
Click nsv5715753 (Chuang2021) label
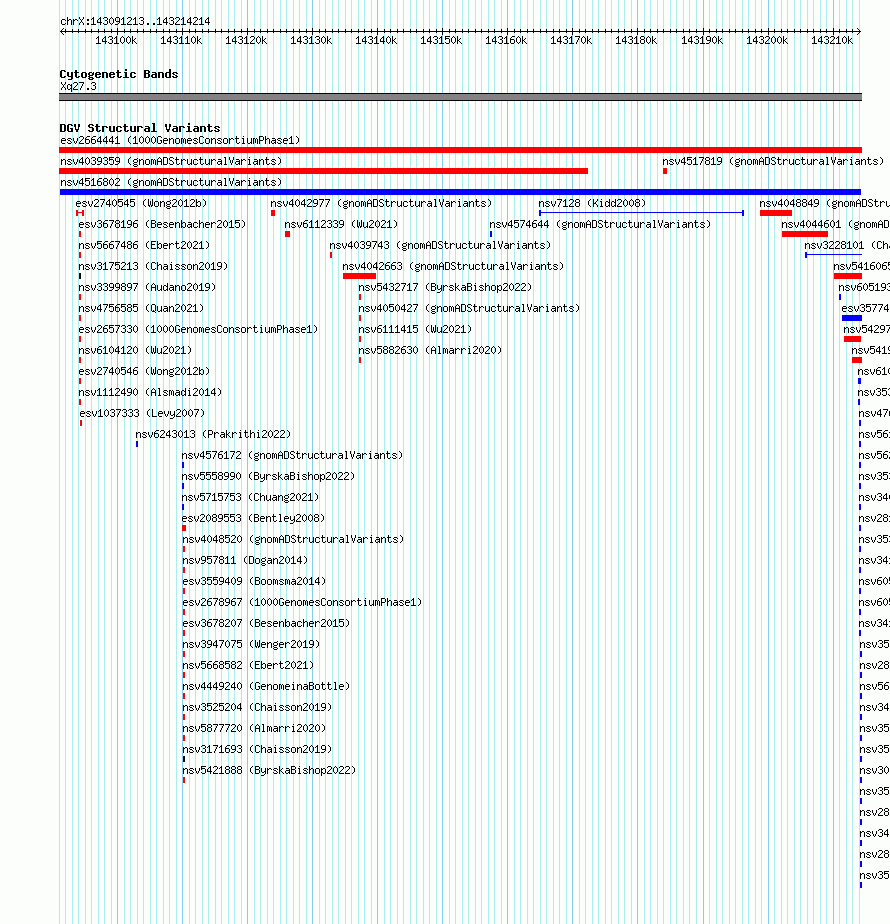coord(250,497)
